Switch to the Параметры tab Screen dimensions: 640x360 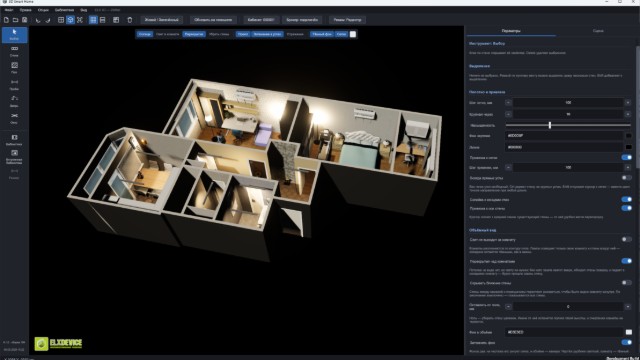point(511,31)
